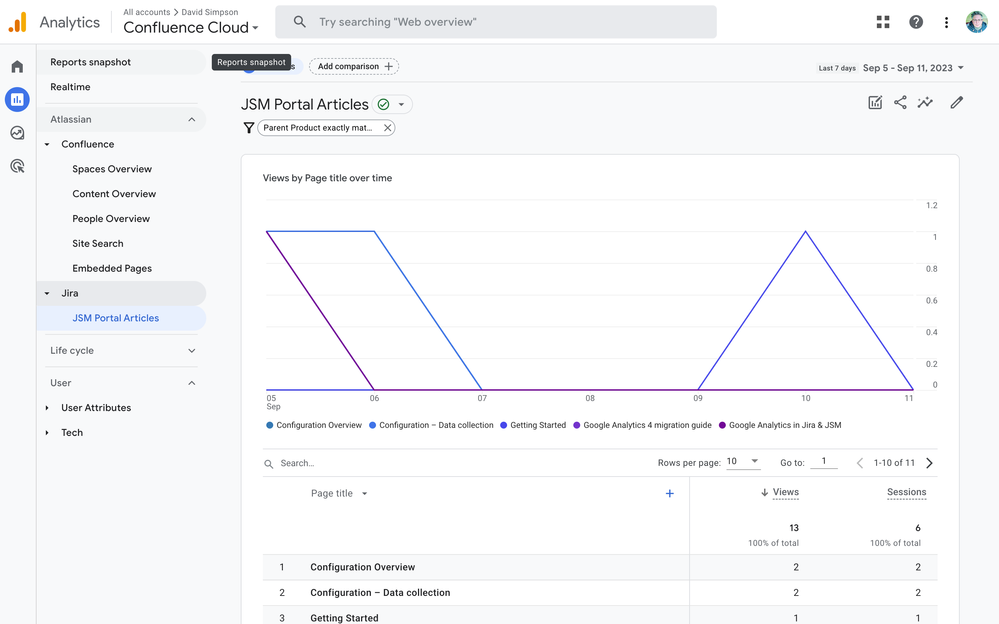Go to next page of table results
The width and height of the screenshot is (999, 624).
tap(930, 463)
